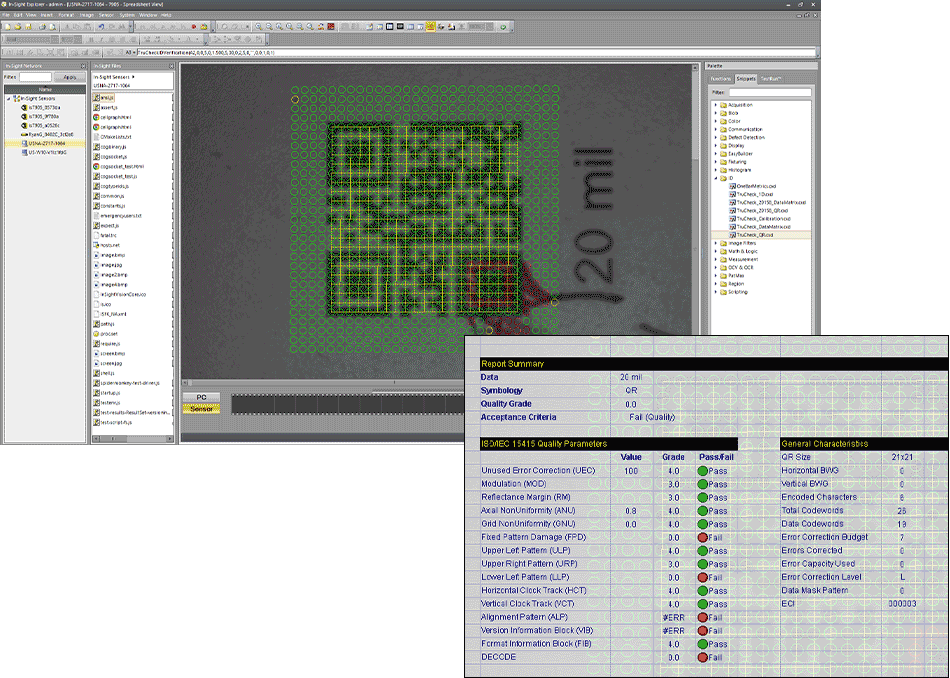Open celigraph.html in In-Sight Files
This screenshot has width=950, height=678.
pyautogui.click(x=117, y=117)
